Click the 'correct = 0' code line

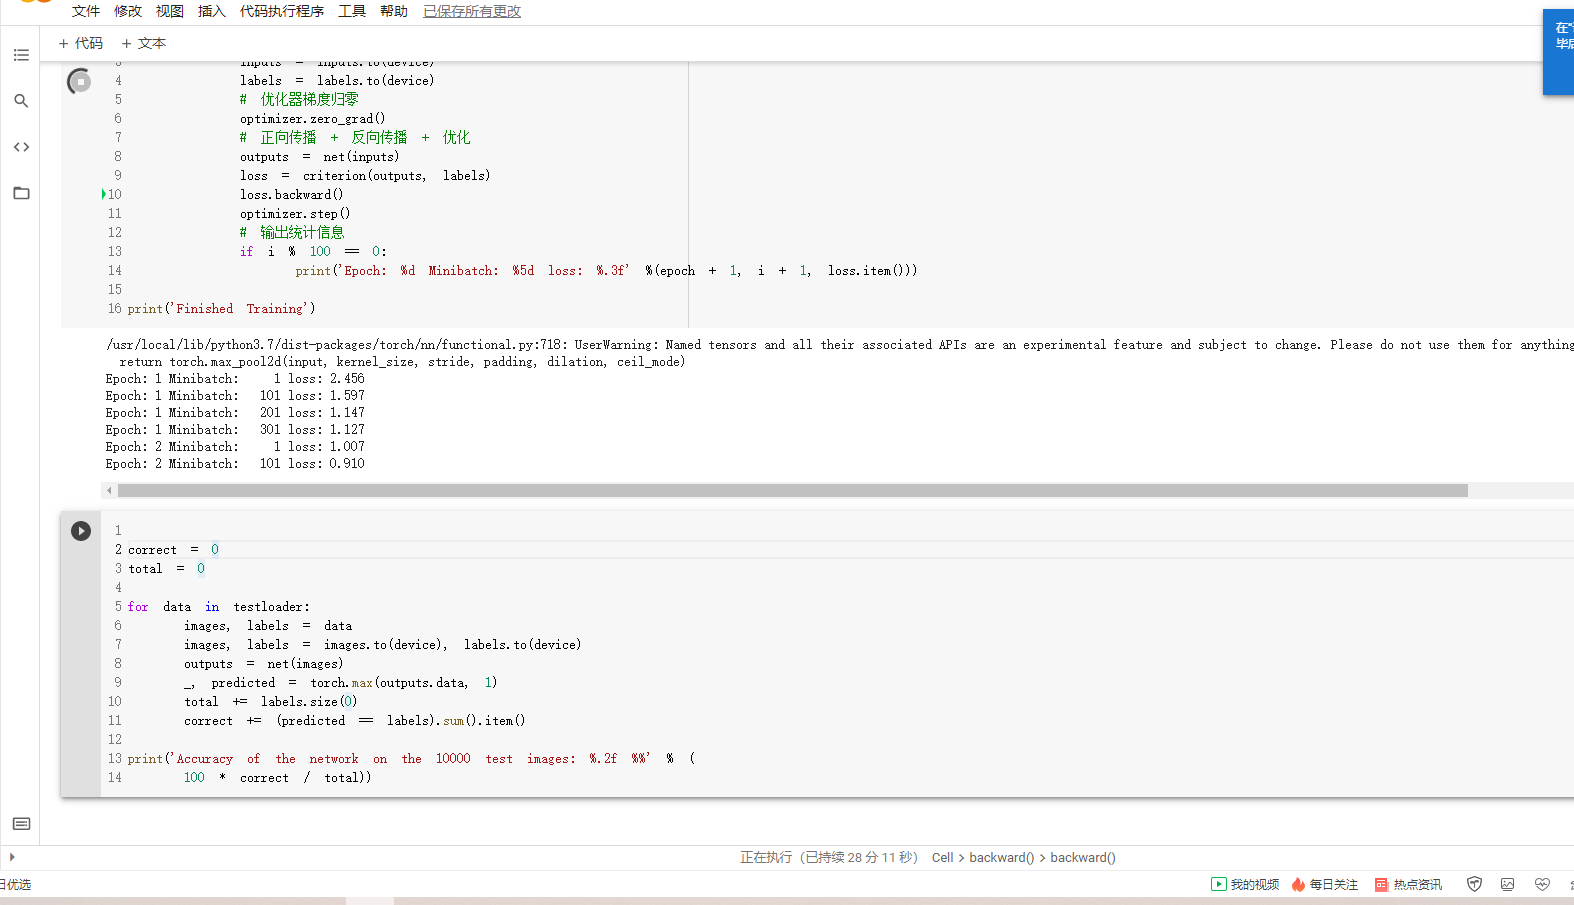click(x=173, y=550)
